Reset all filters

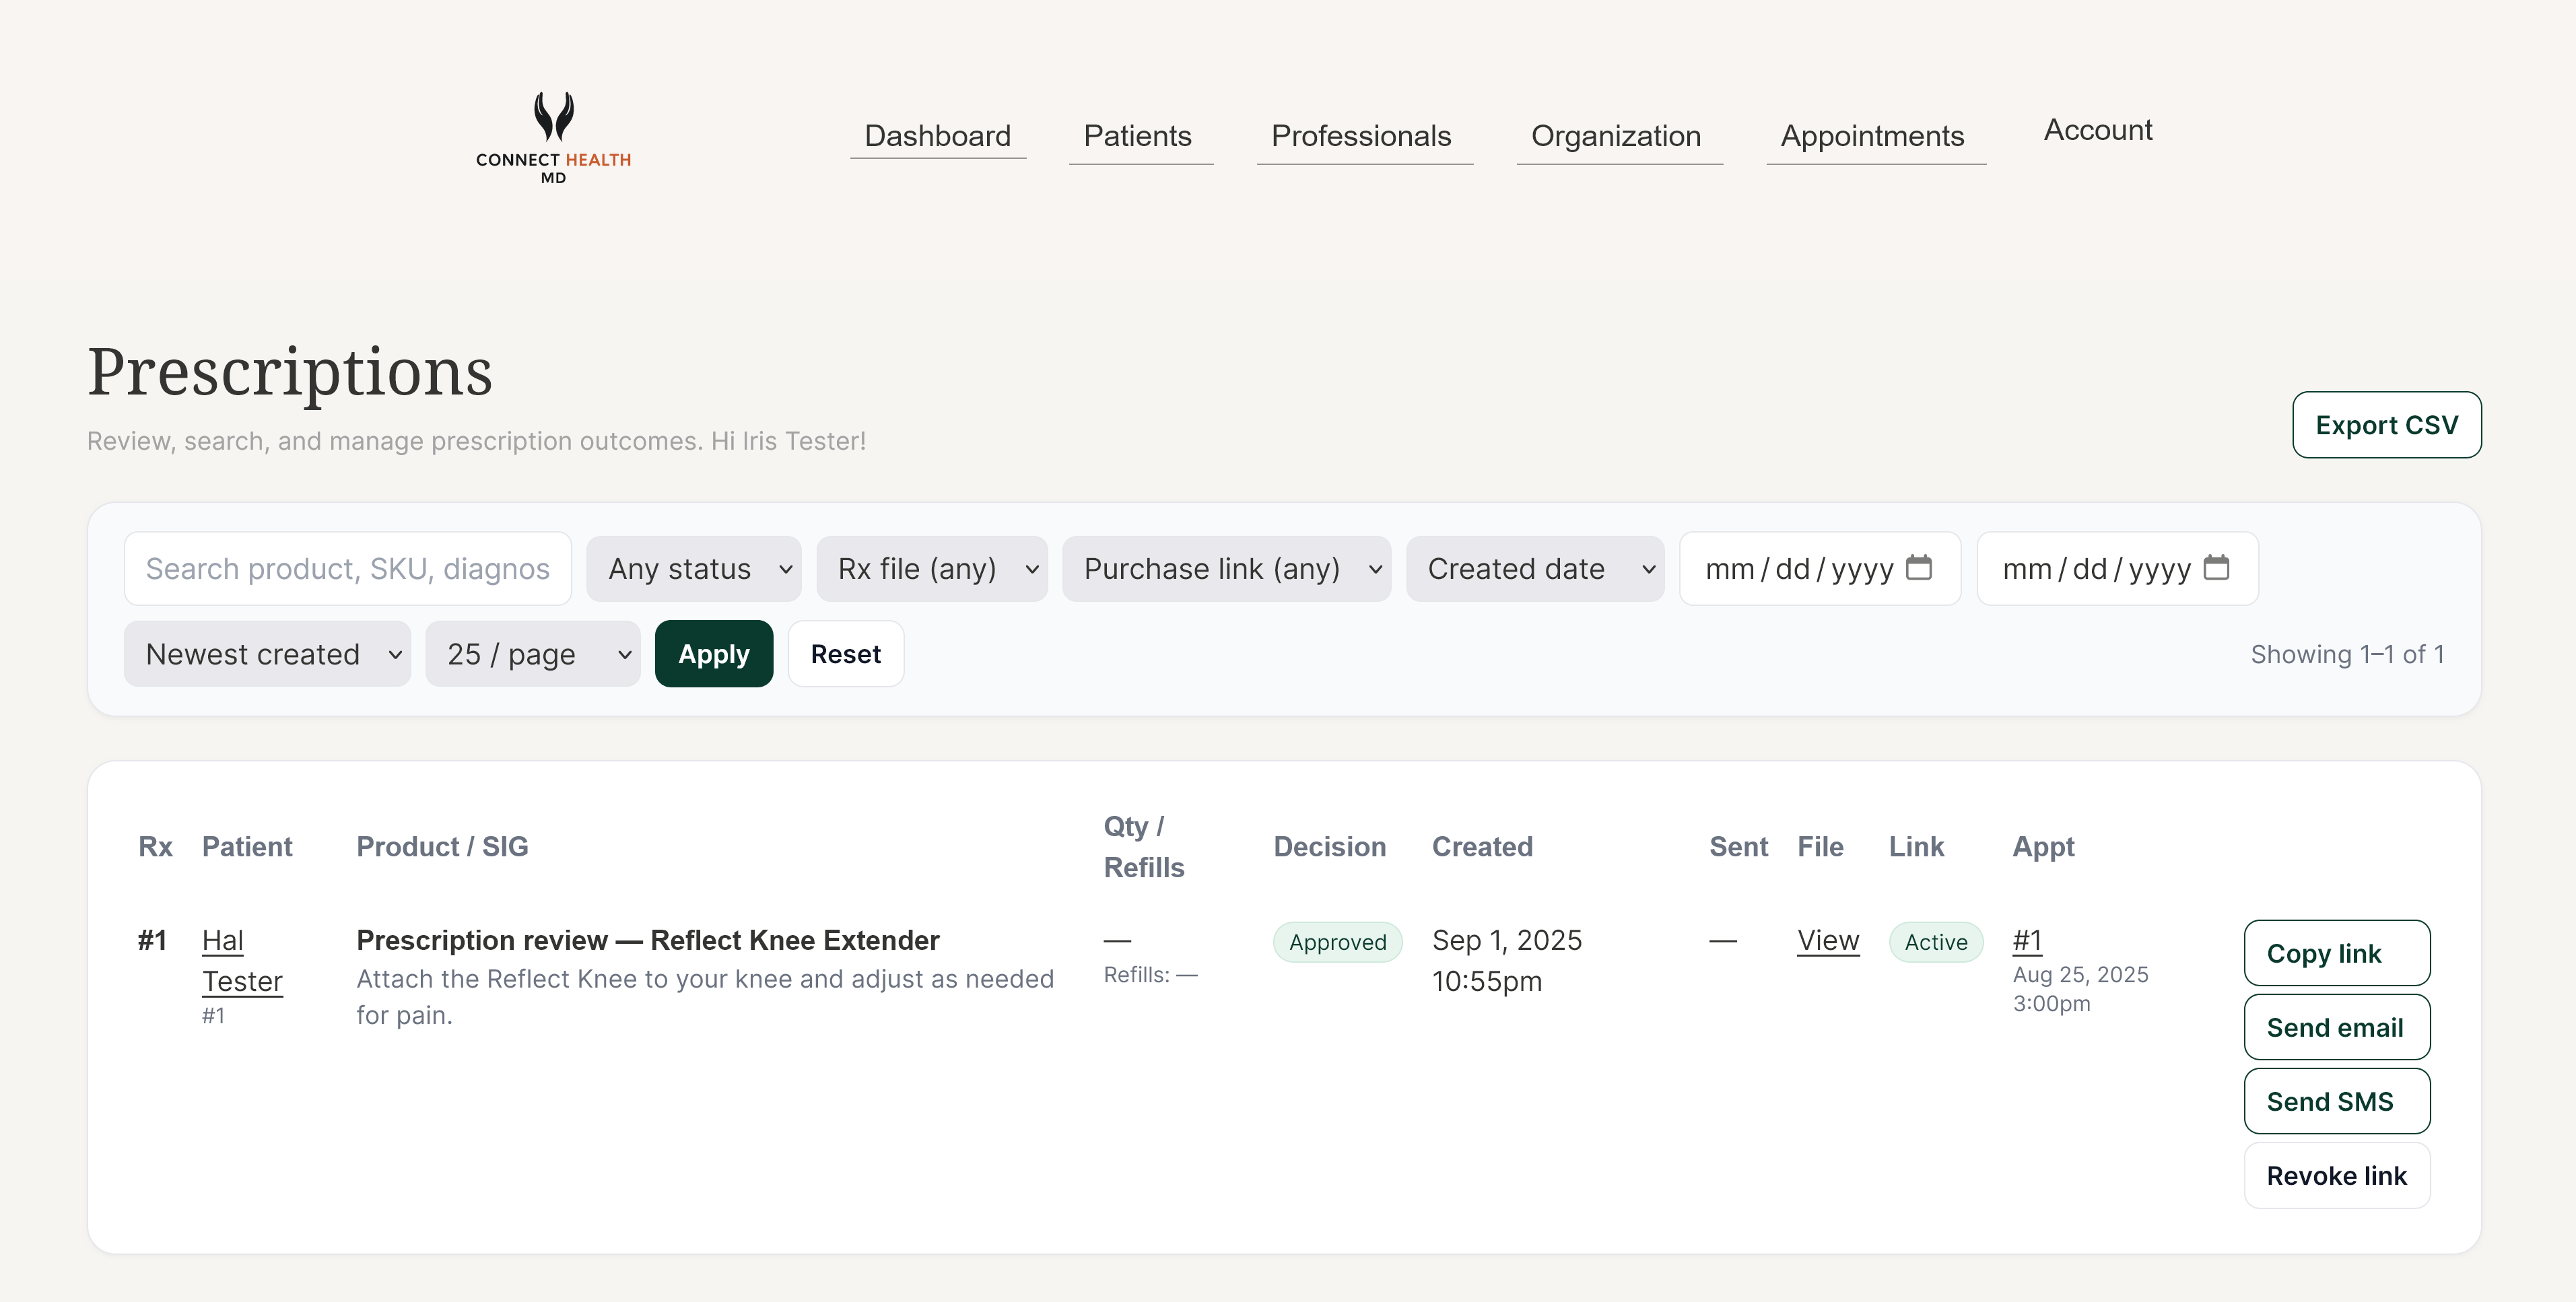(x=845, y=653)
